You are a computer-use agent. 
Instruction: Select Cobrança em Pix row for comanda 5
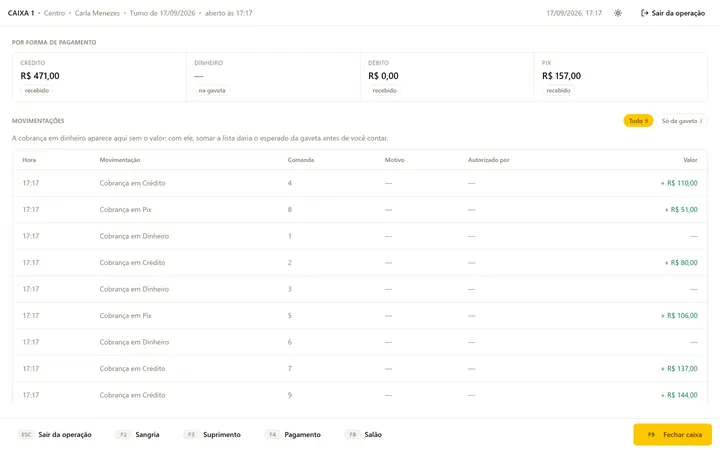(360, 315)
